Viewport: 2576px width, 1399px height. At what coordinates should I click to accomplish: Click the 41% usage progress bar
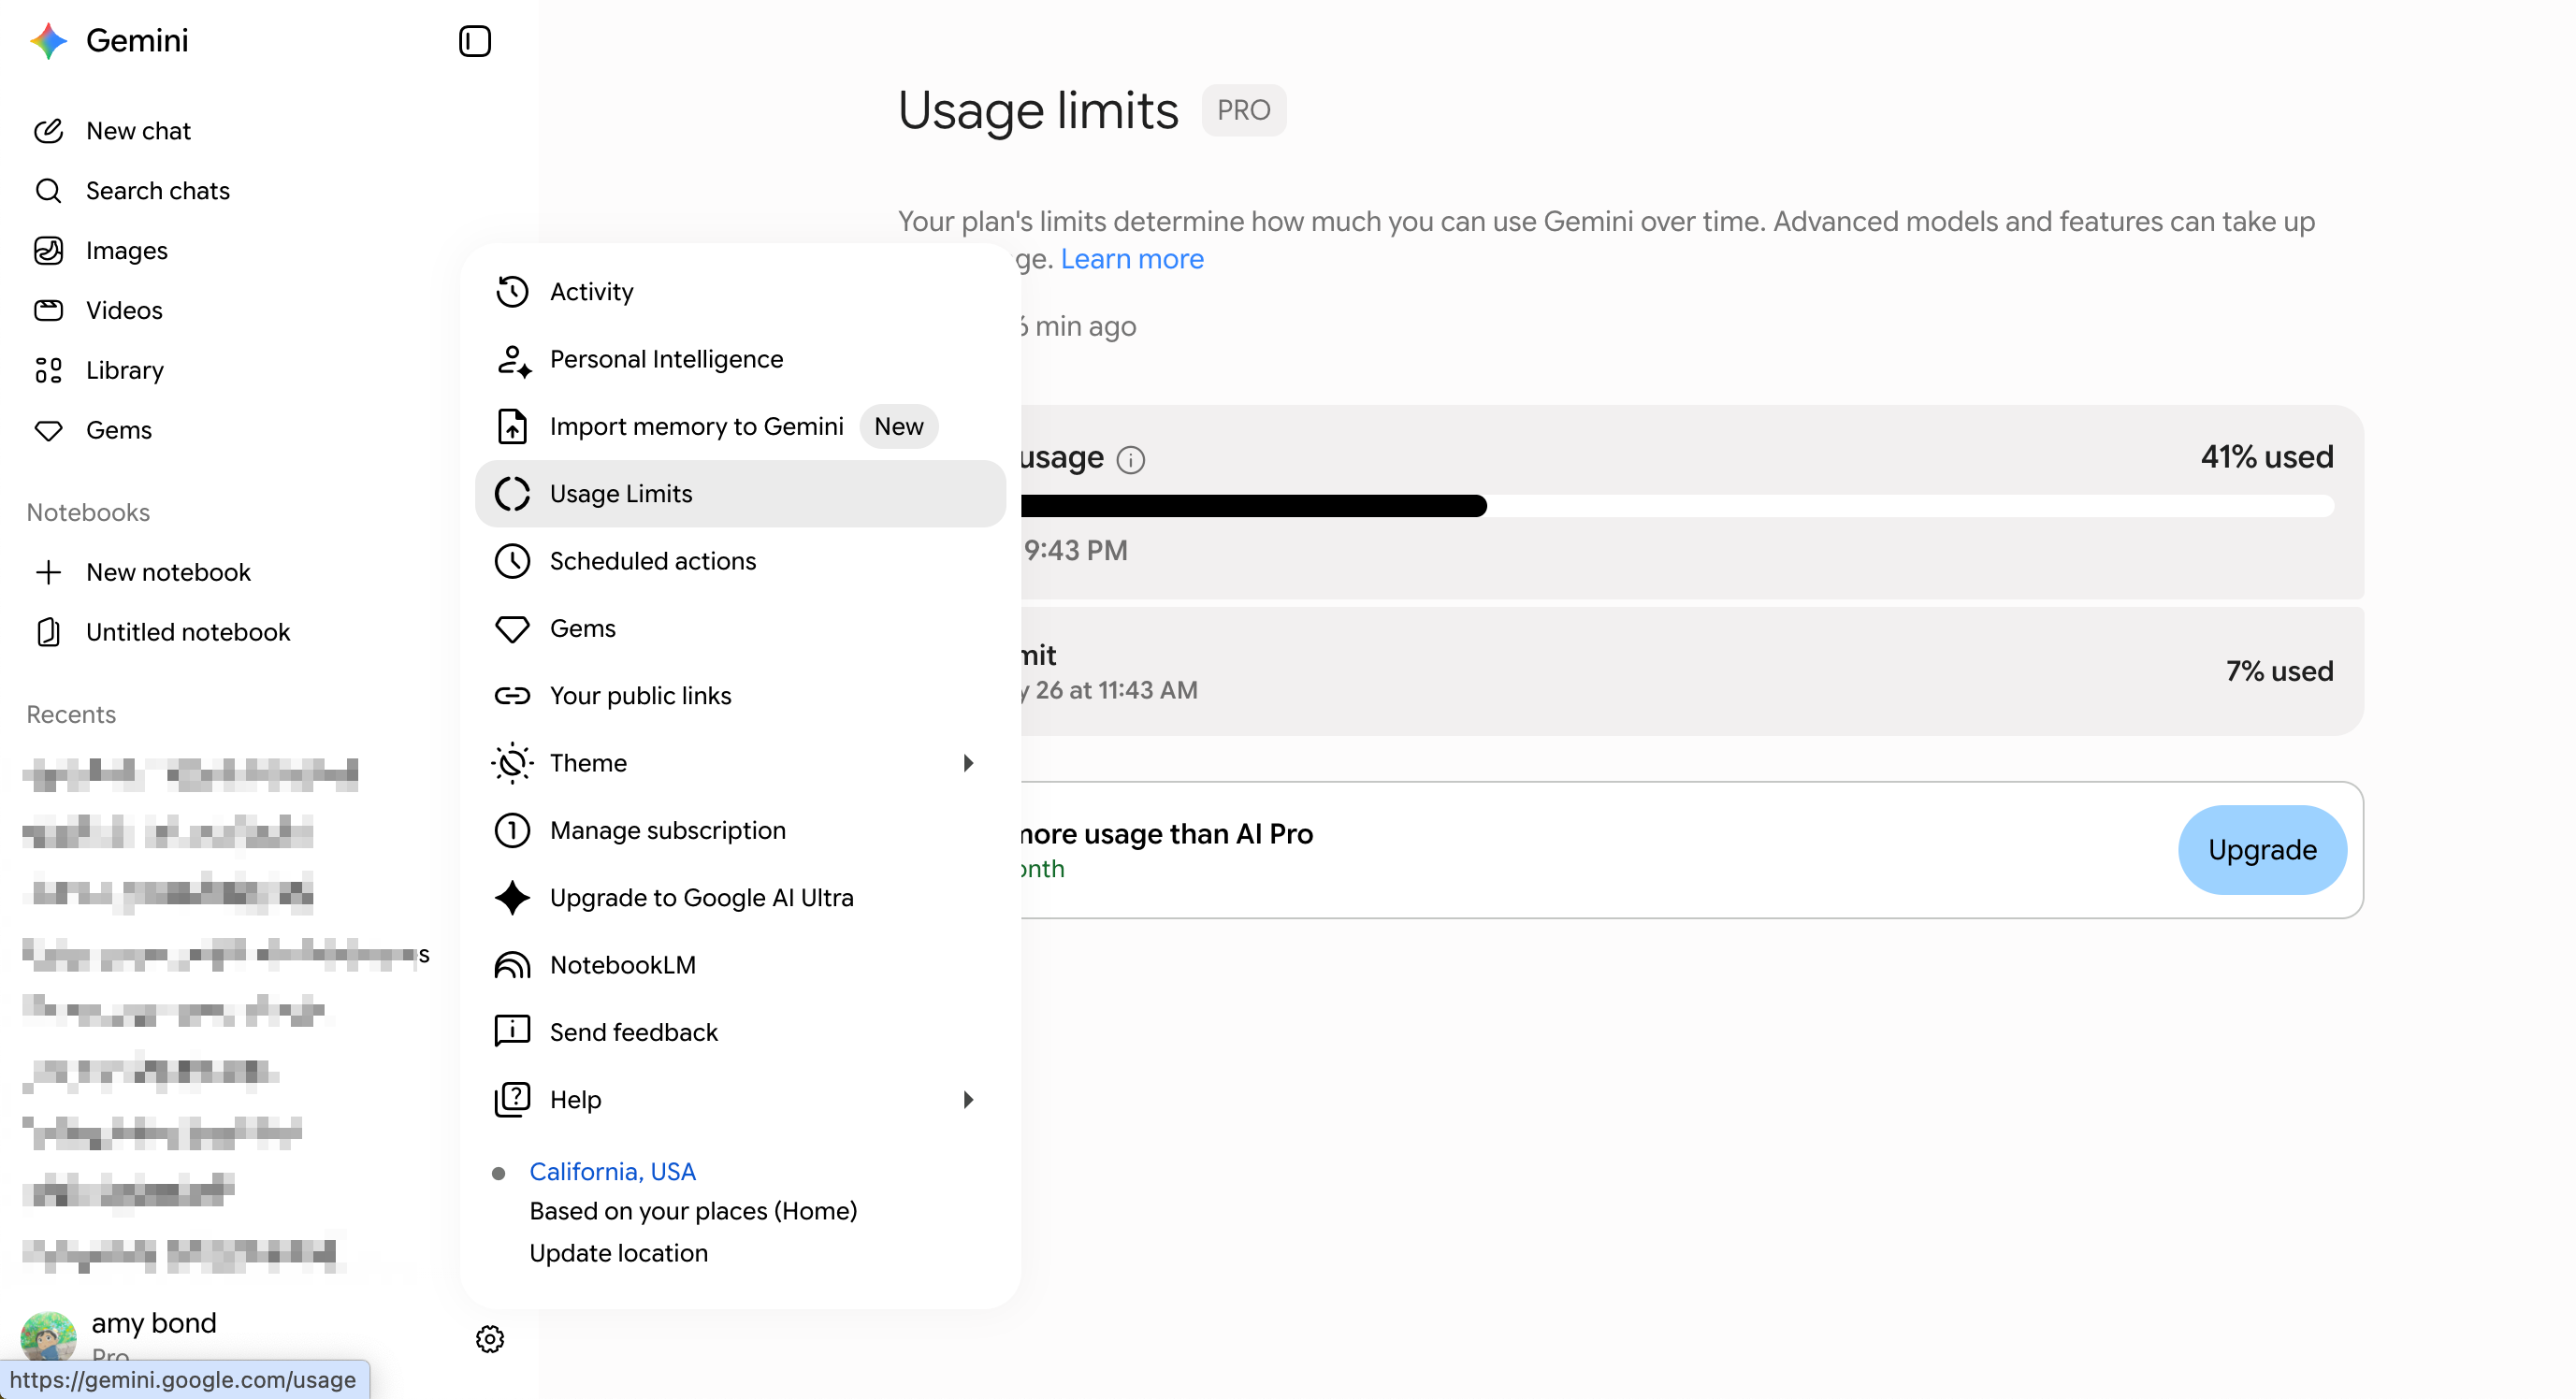click(1677, 506)
